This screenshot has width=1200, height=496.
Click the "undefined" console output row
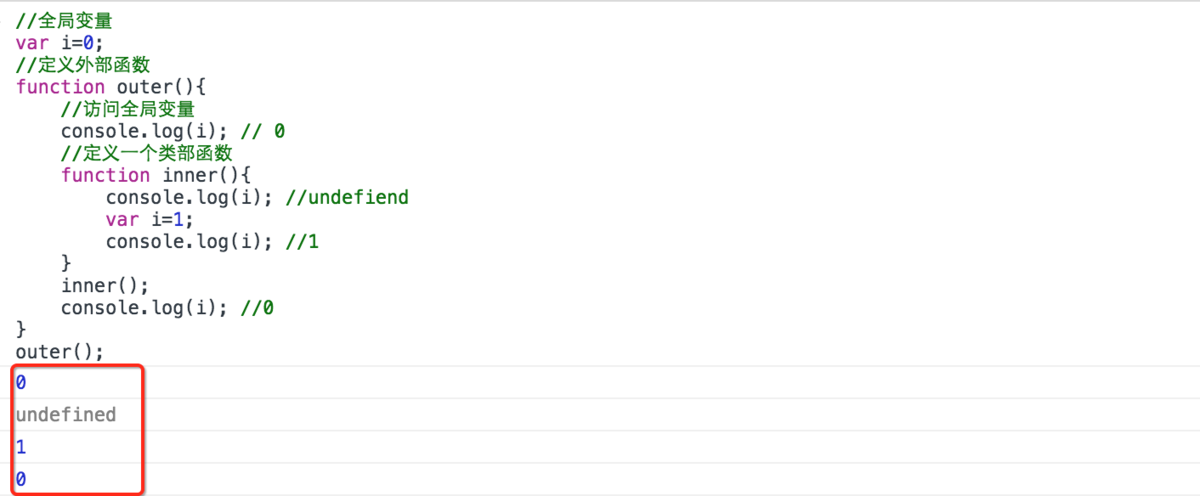pos(66,414)
